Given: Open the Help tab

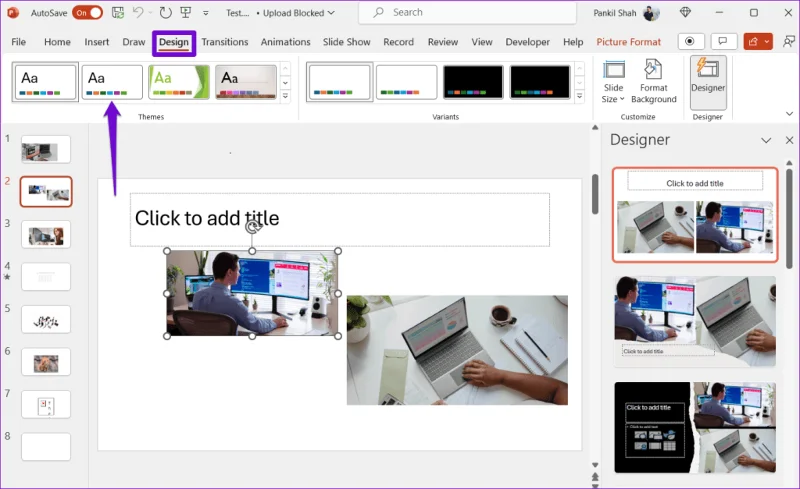Looking at the screenshot, I should tap(573, 42).
